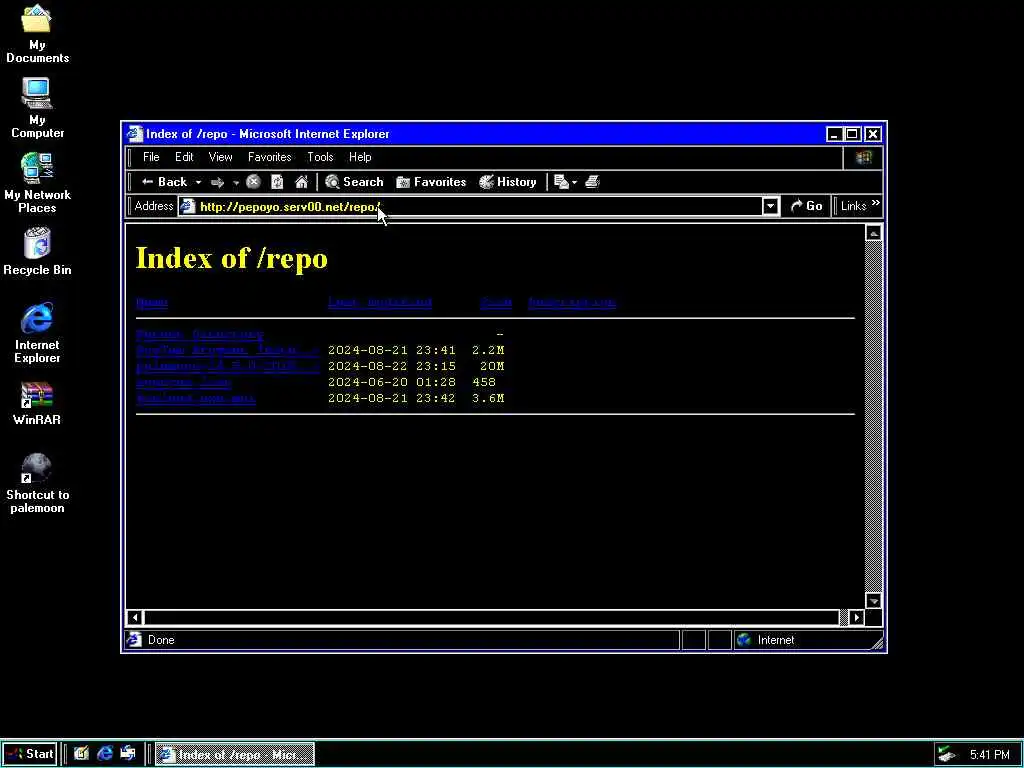Click the network system tray icon
The height and width of the screenshot is (768, 1024).
[946, 755]
